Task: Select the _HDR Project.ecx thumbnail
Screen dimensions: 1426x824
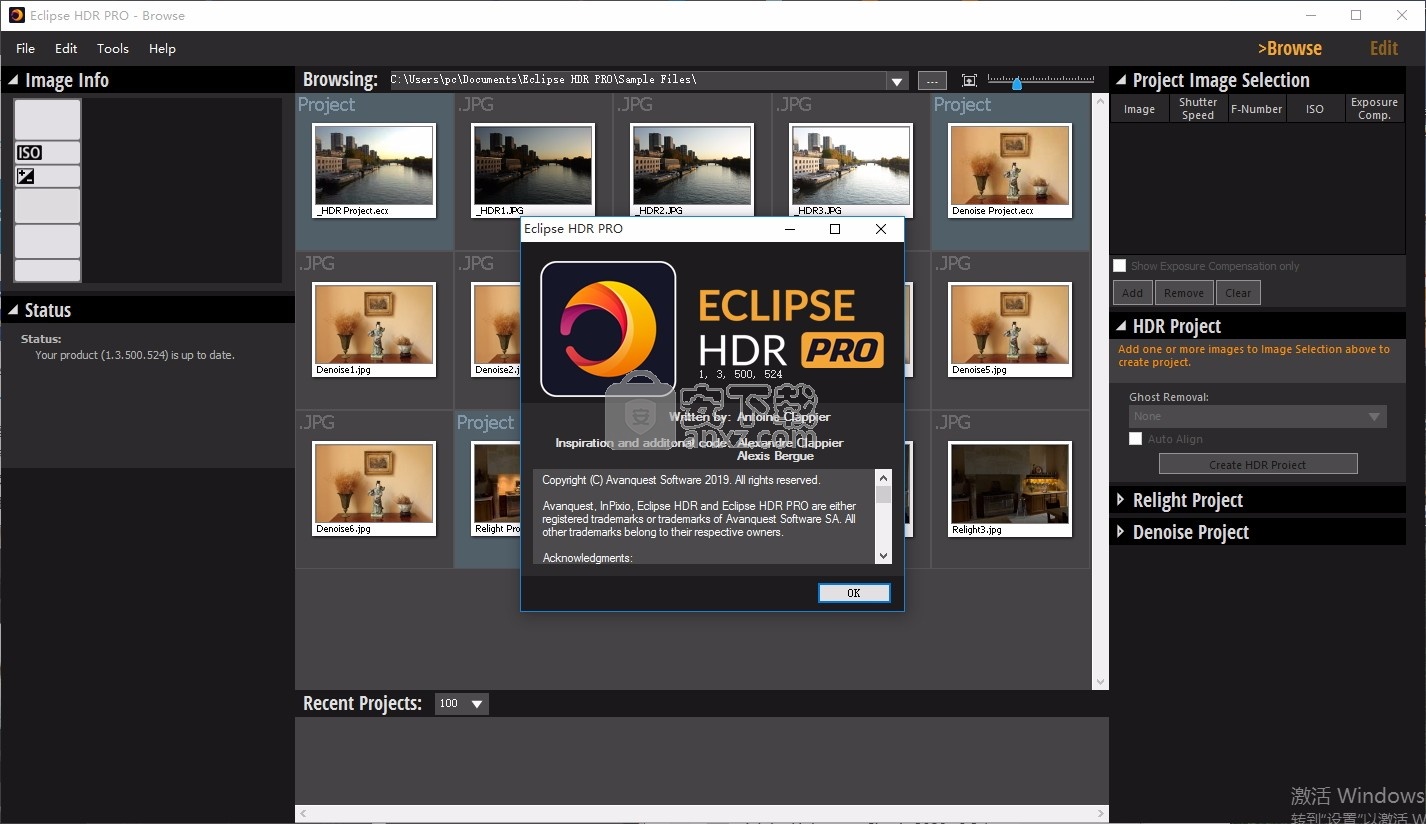Action: 374,170
